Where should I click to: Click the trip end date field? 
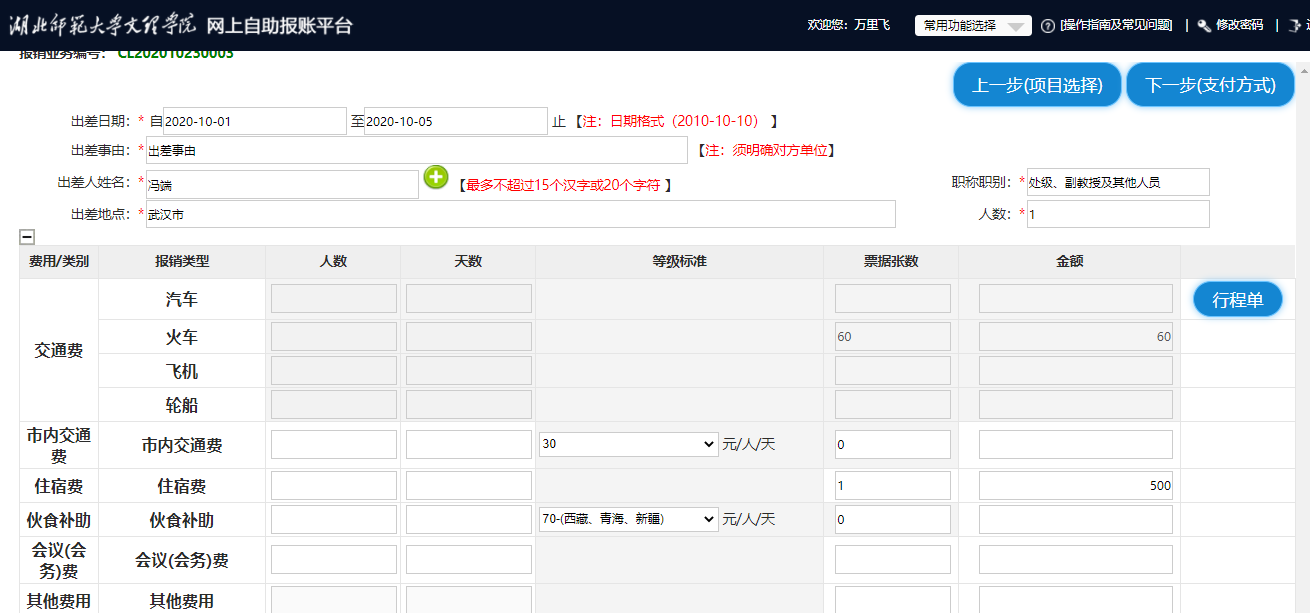tap(456, 121)
